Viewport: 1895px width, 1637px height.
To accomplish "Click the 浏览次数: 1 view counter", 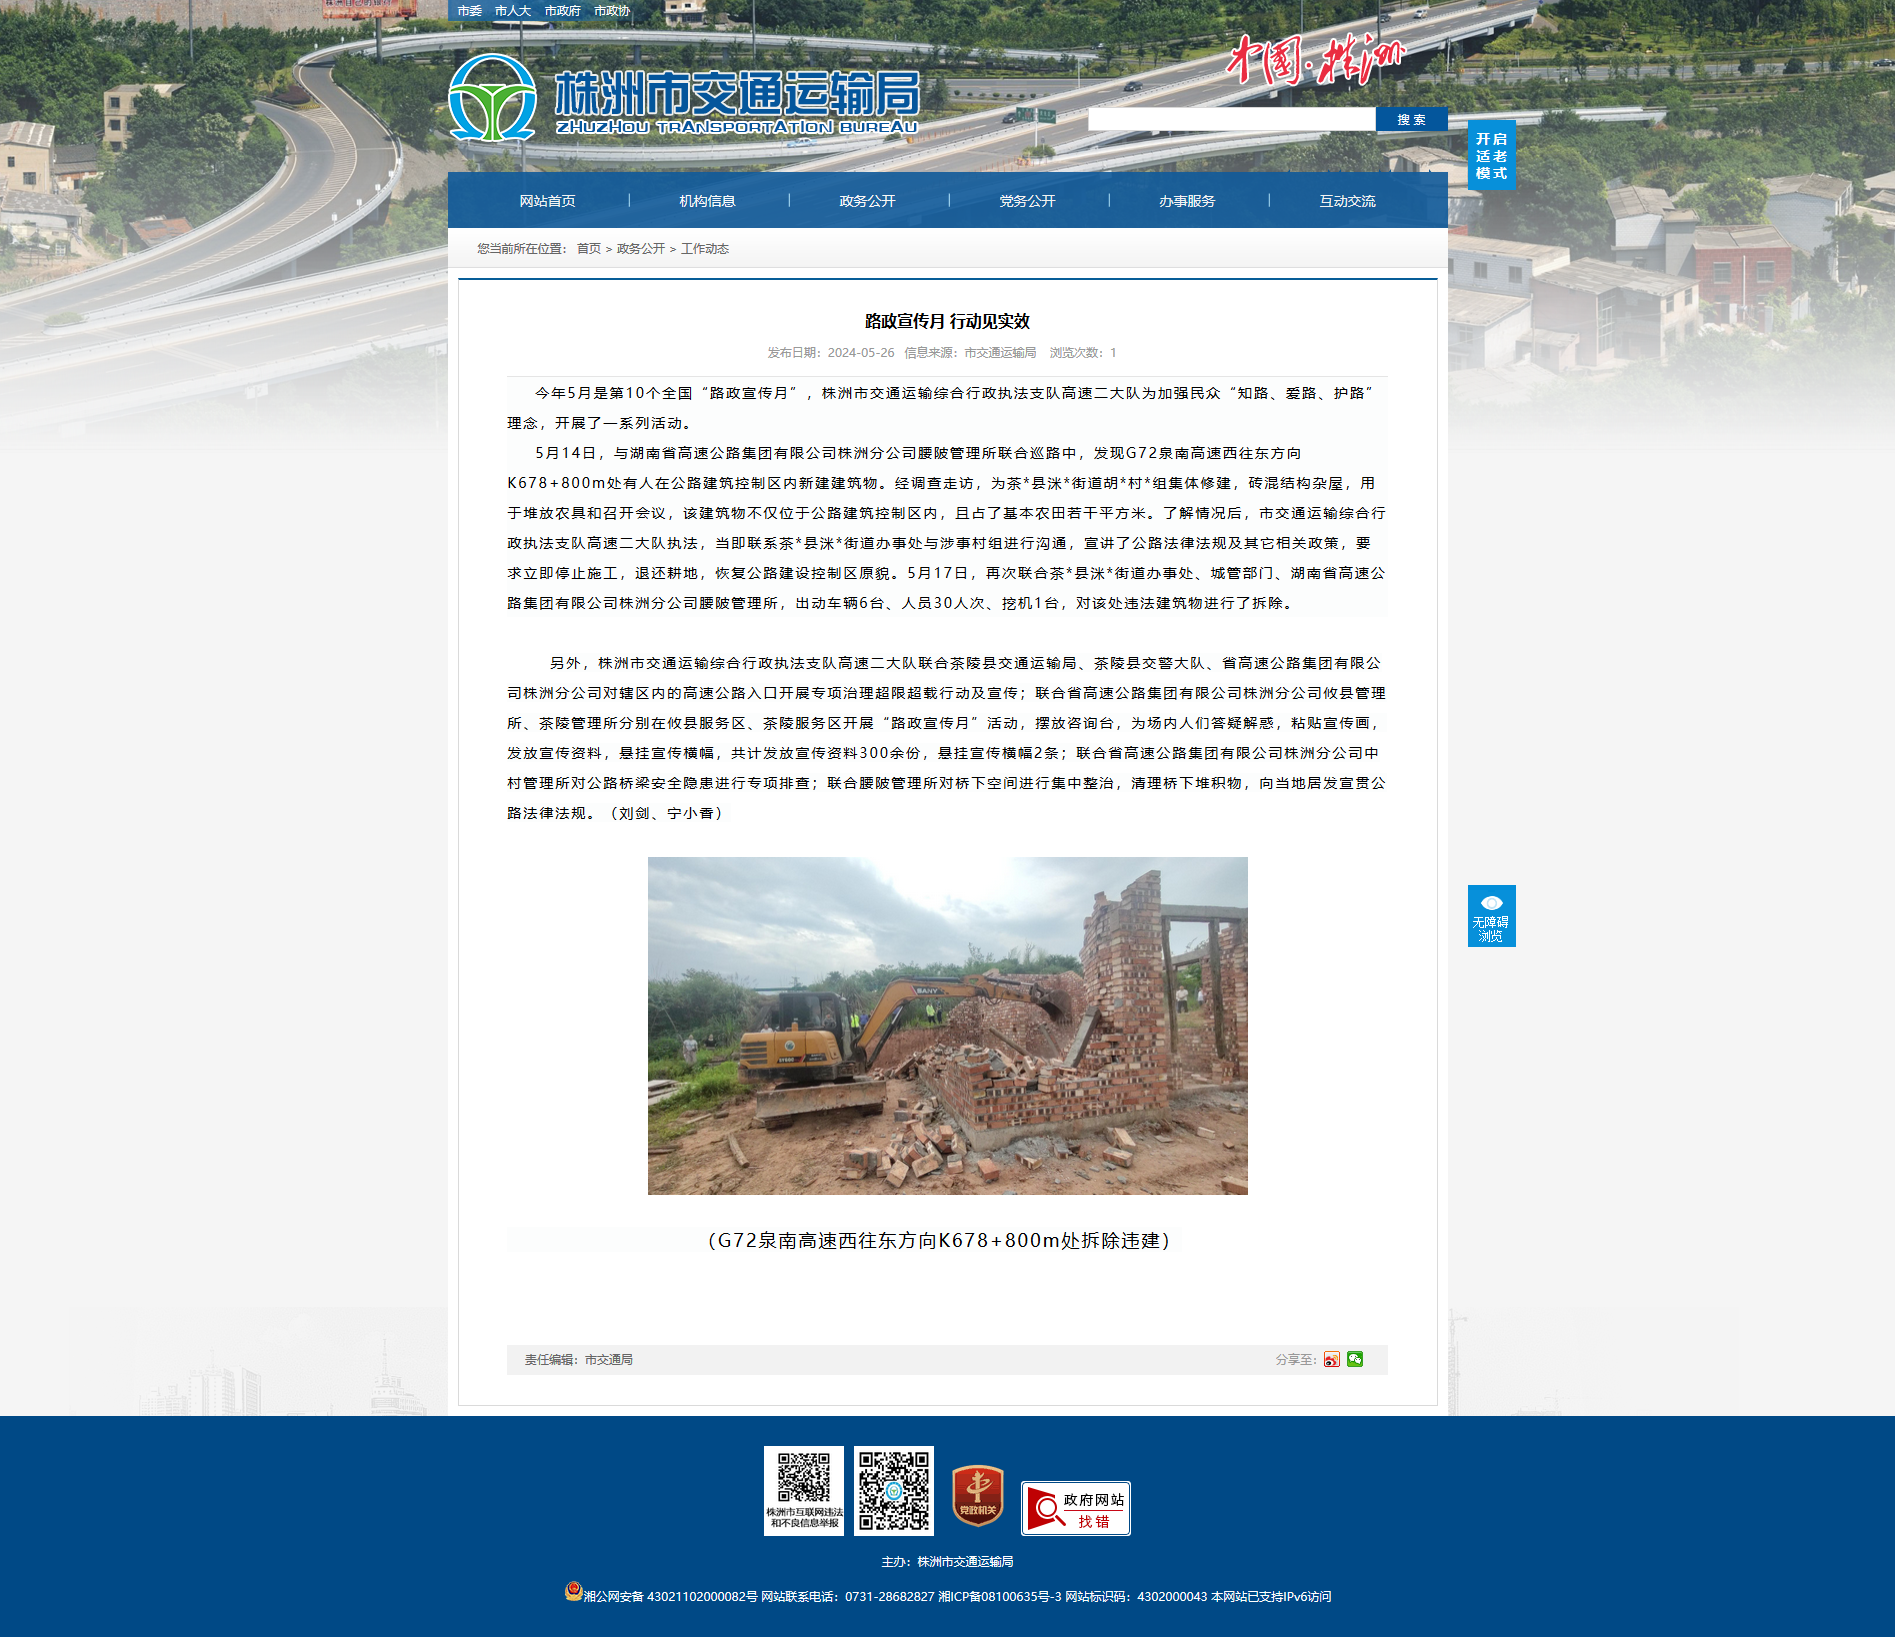I will coord(1083,353).
